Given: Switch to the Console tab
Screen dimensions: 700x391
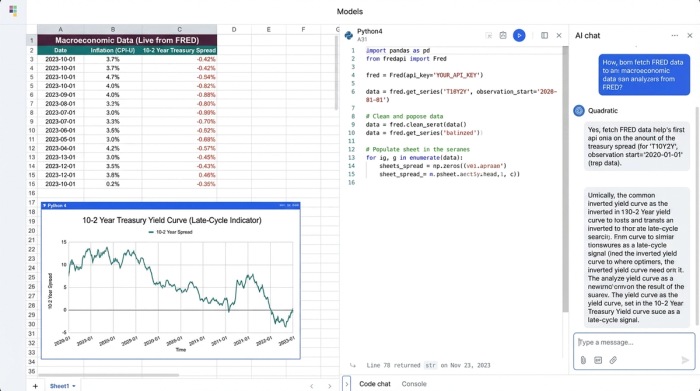Looking at the screenshot, I should coord(414,384).
